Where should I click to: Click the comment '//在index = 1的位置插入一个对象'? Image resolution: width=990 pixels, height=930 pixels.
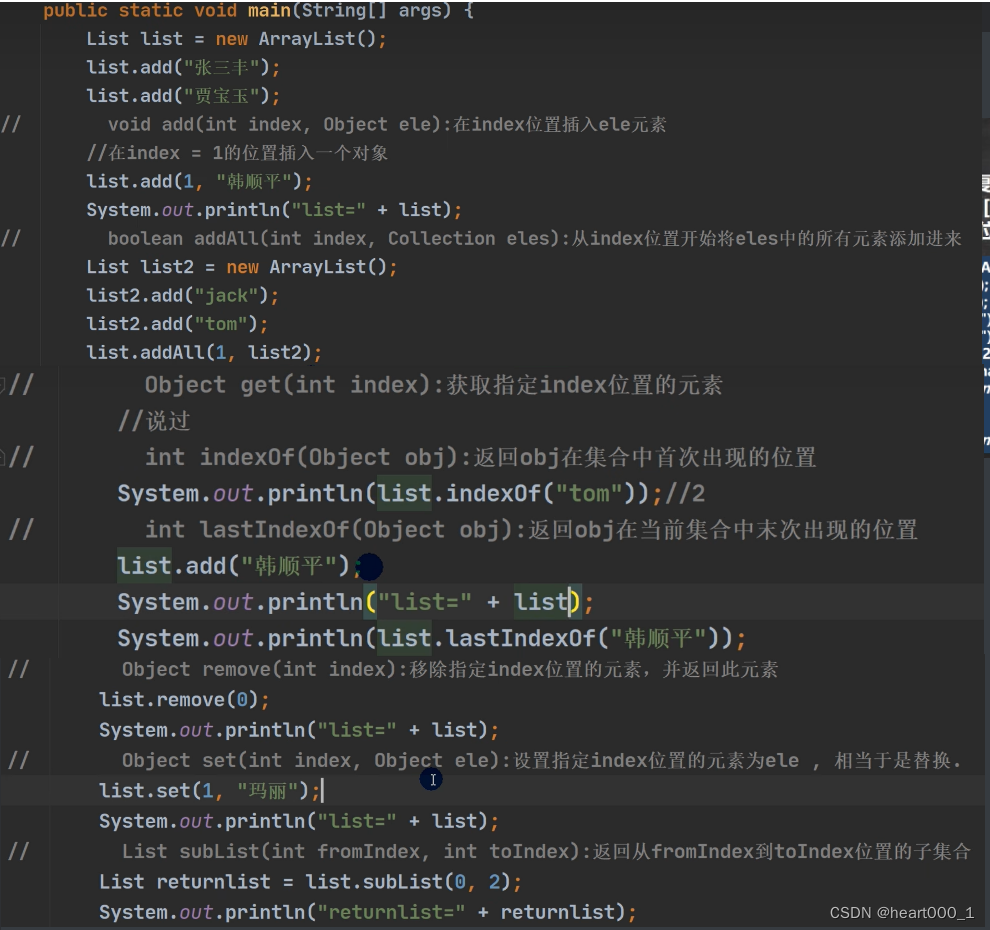(237, 153)
